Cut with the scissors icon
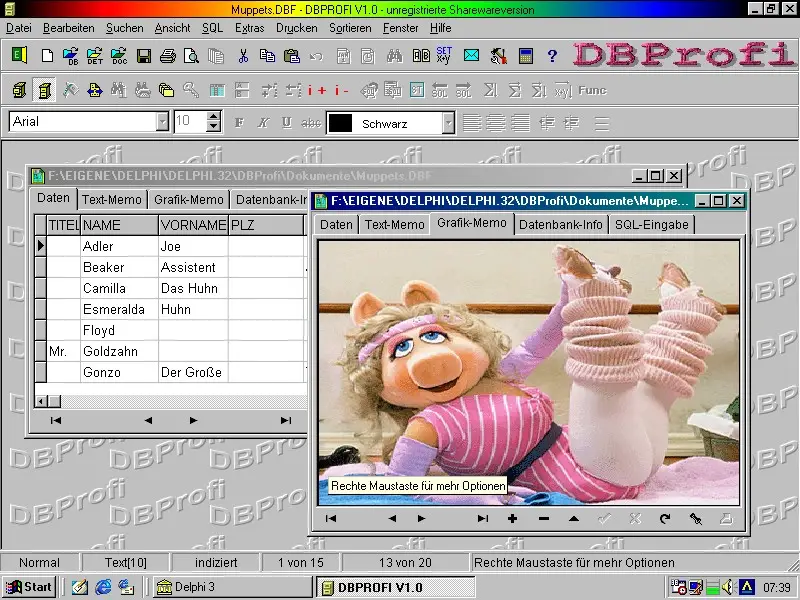 click(243, 56)
